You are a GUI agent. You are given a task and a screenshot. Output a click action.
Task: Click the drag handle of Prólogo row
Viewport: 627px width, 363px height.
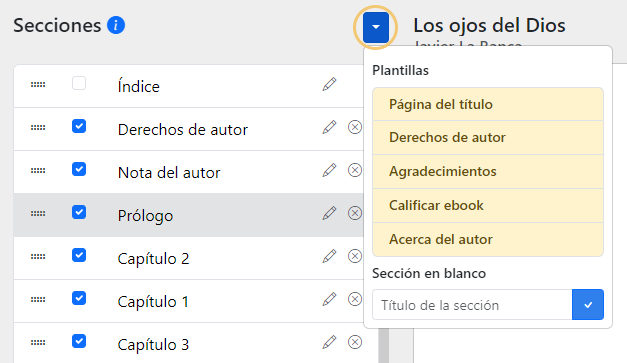(38, 213)
